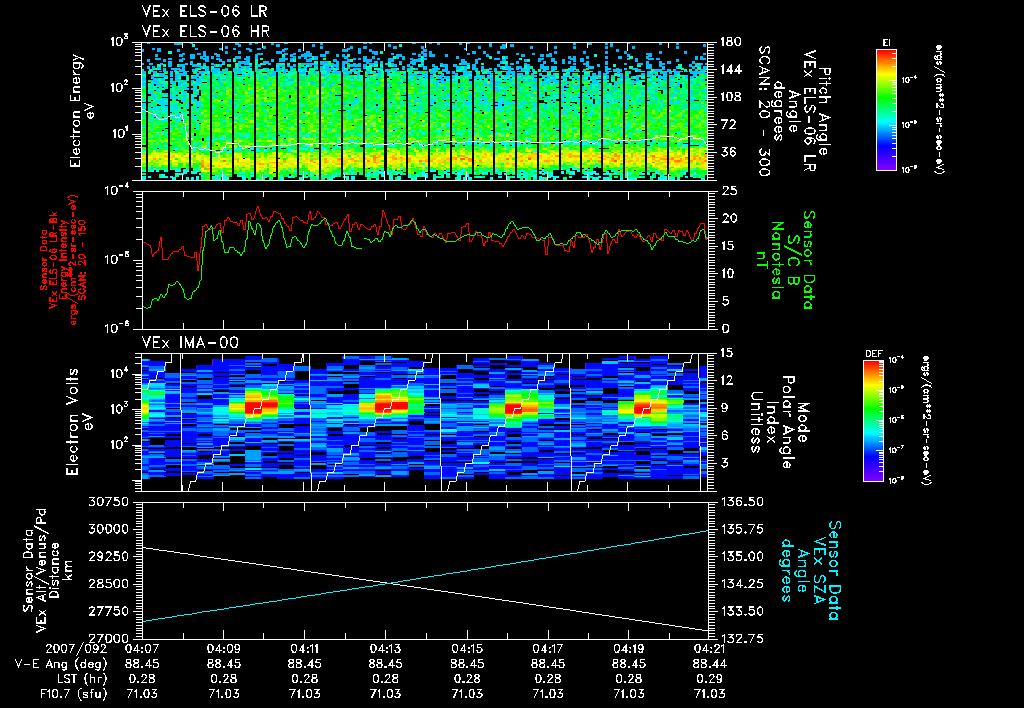
Task: Click the magnetic field tick value 25
Action: click(729, 191)
